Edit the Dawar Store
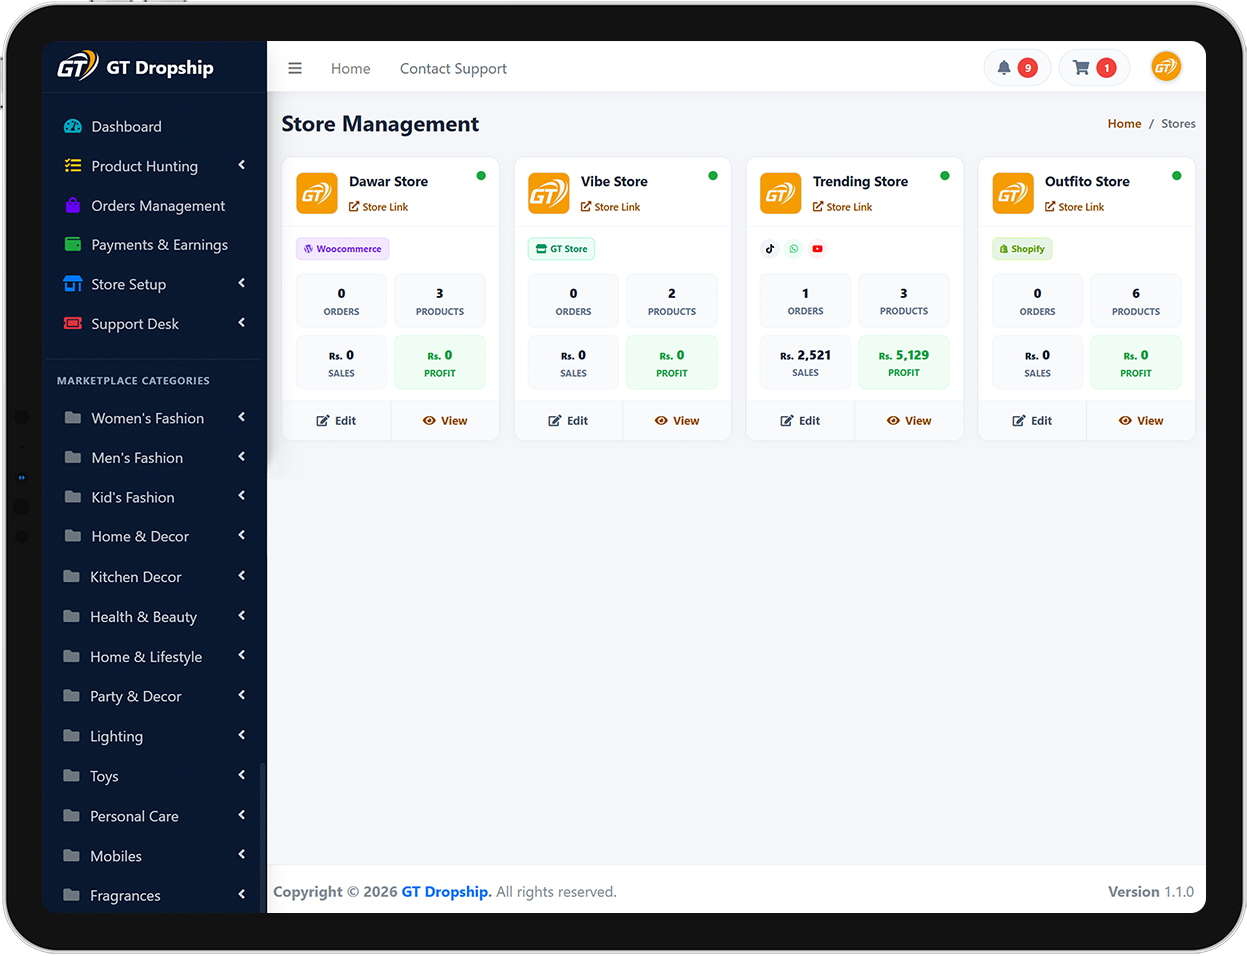1247x956 pixels. pyautogui.click(x=337, y=421)
